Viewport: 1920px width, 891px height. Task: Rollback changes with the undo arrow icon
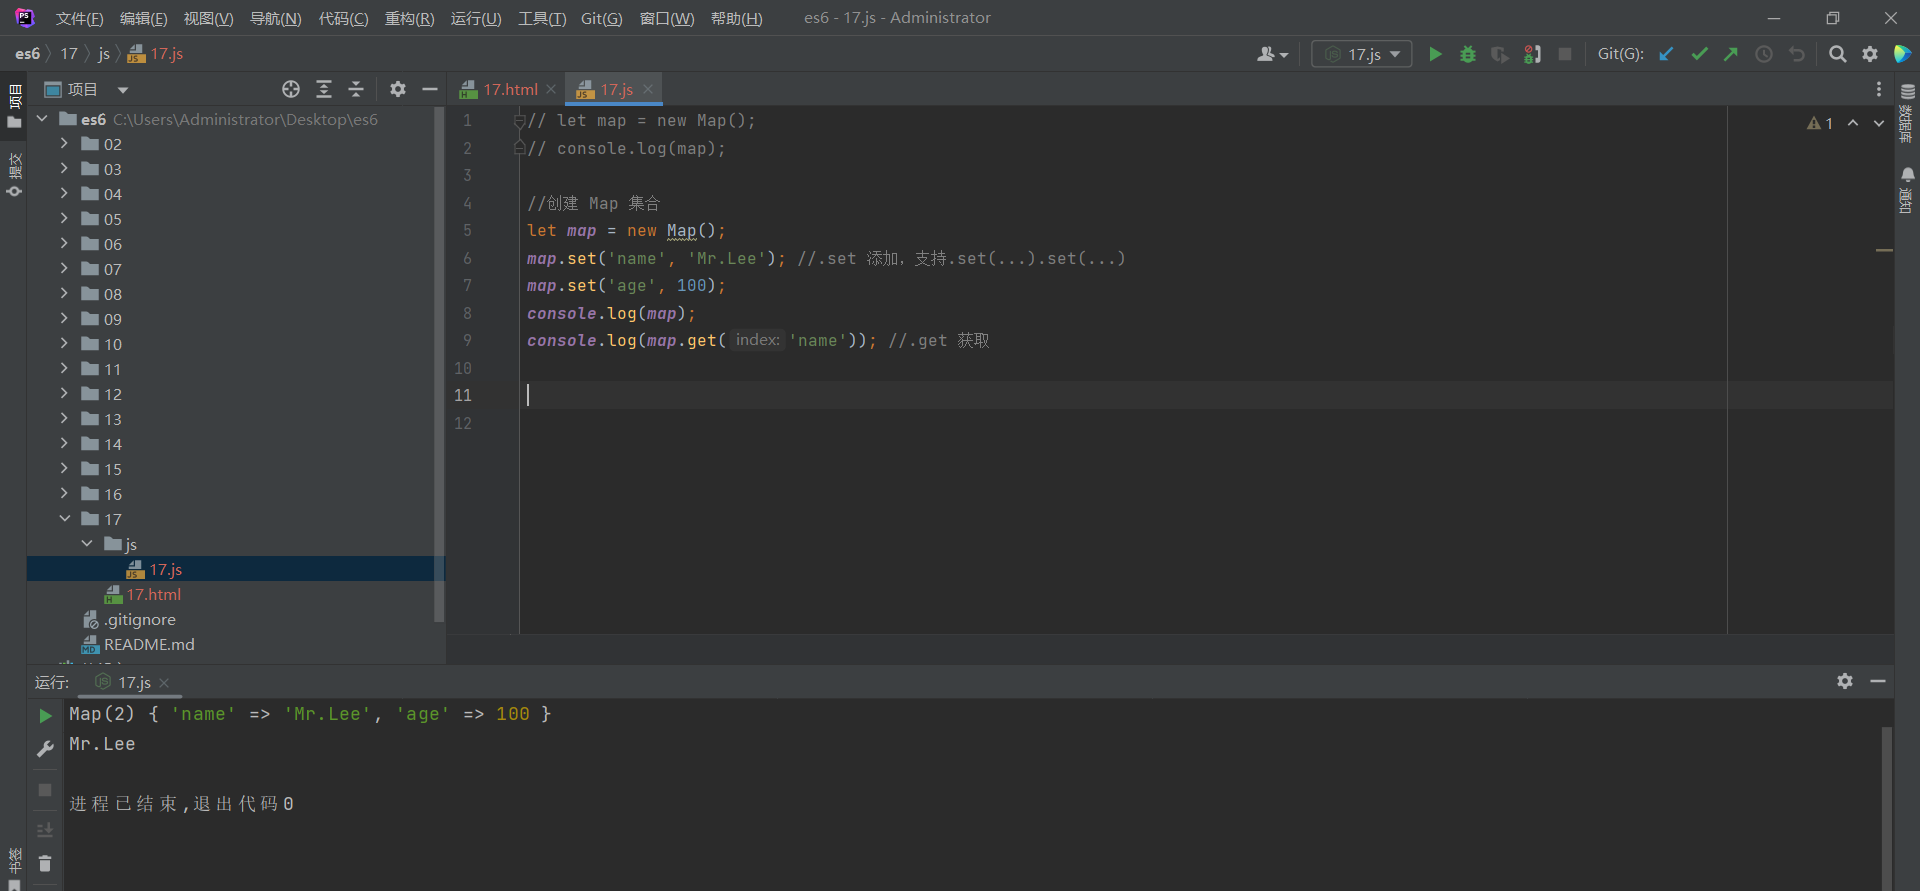pos(1797,54)
